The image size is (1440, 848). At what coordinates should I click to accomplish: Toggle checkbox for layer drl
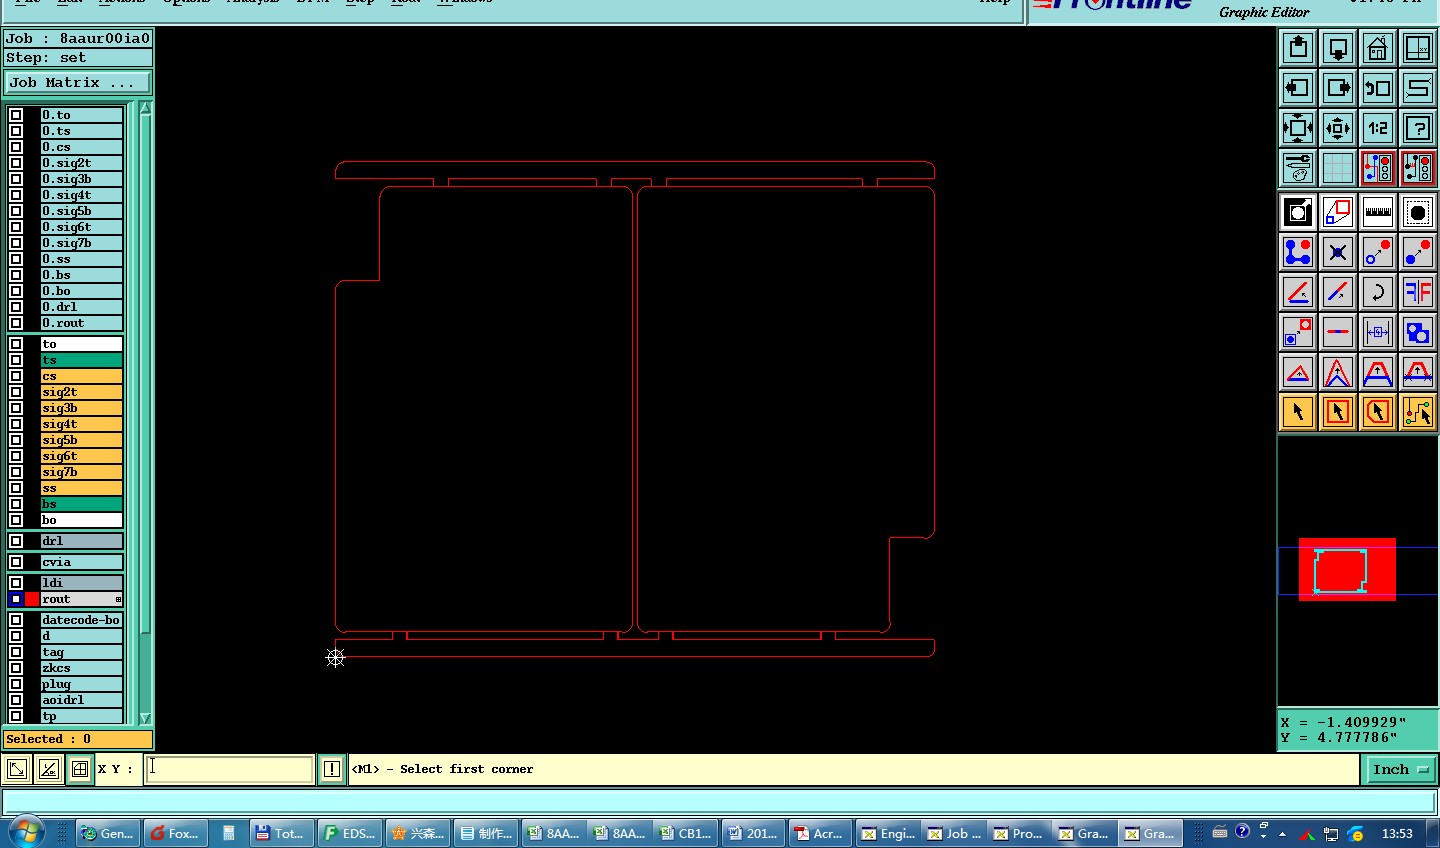tap(16, 541)
